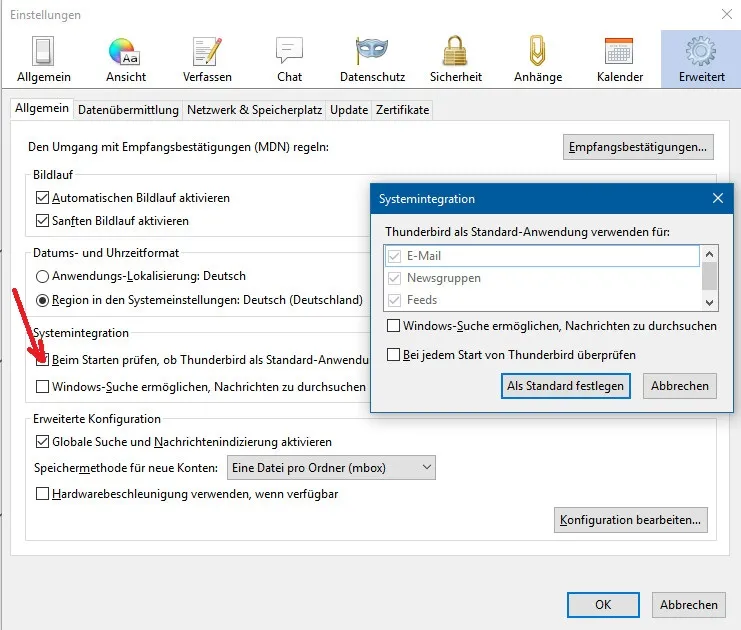Enable Hardwarebeschleunigung verwenden checkbox
The image size is (741, 630).
[x=43, y=494]
